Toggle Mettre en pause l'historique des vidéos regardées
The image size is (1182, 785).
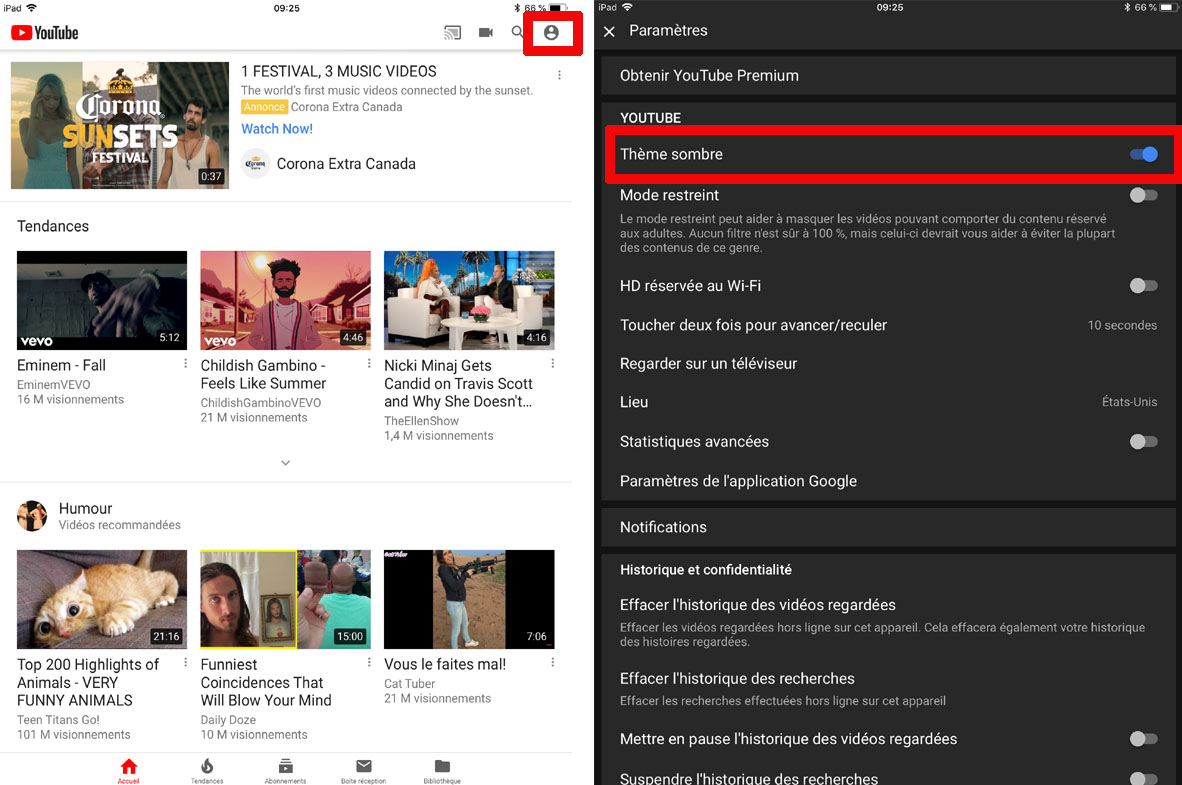pos(1143,739)
